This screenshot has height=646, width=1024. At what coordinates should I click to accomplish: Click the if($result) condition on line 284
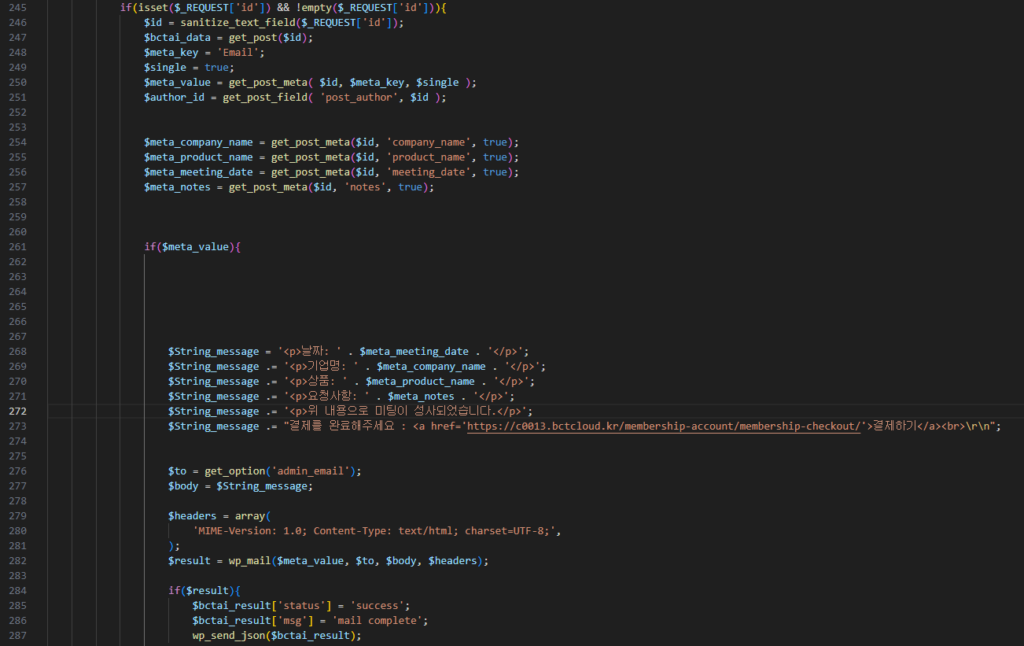pos(201,590)
